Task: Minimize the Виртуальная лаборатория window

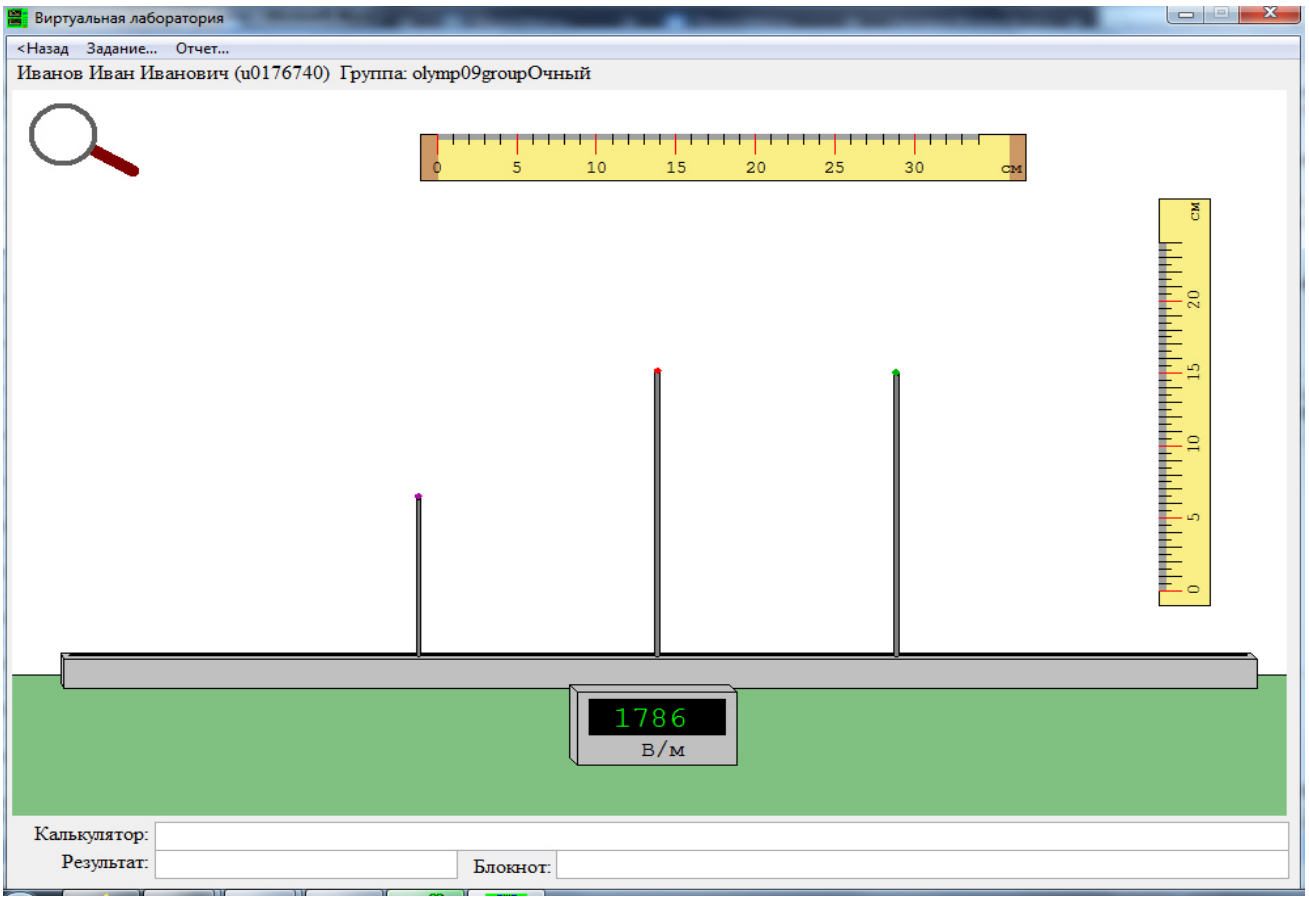Action: coord(1187,14)
